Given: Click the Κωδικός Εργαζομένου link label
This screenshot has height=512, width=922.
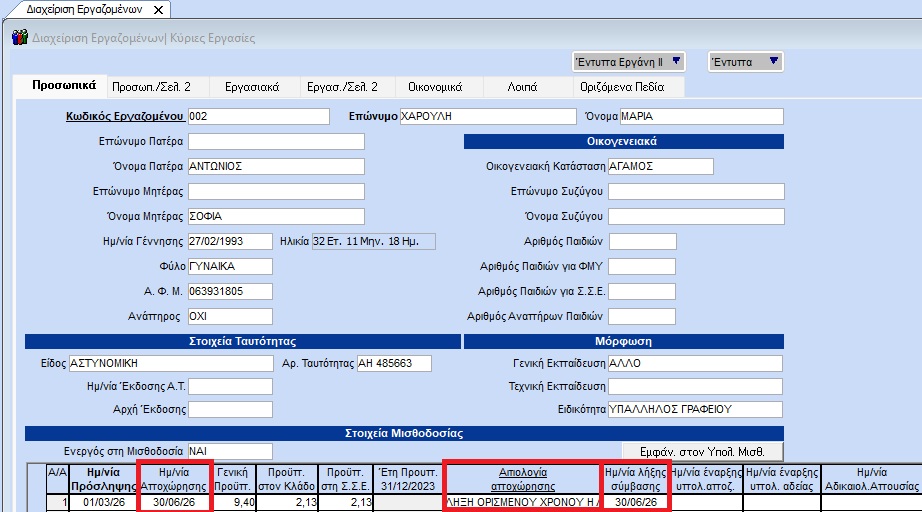Looking at the screenshot, I should pyautogui.click(x=124, y=116).
